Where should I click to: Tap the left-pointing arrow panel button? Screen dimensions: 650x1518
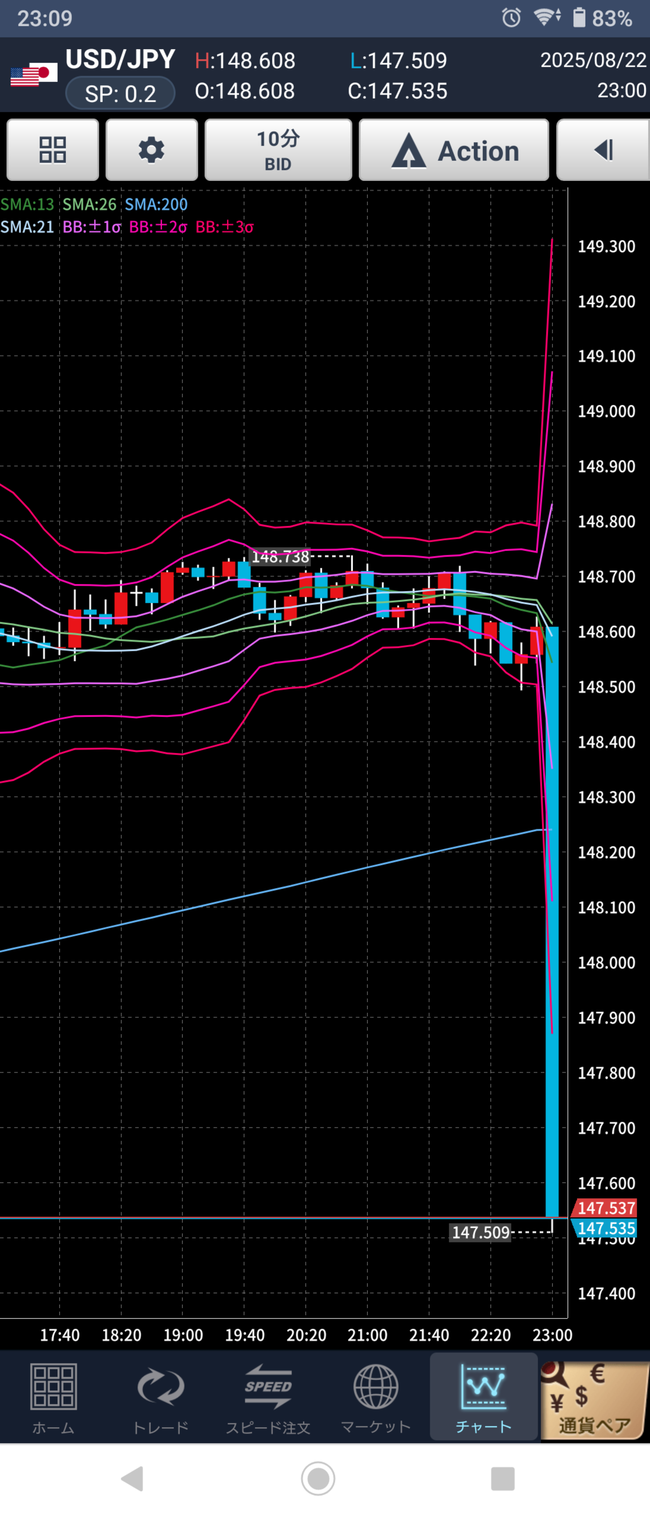pyautogui.click(x=602, y=151)
